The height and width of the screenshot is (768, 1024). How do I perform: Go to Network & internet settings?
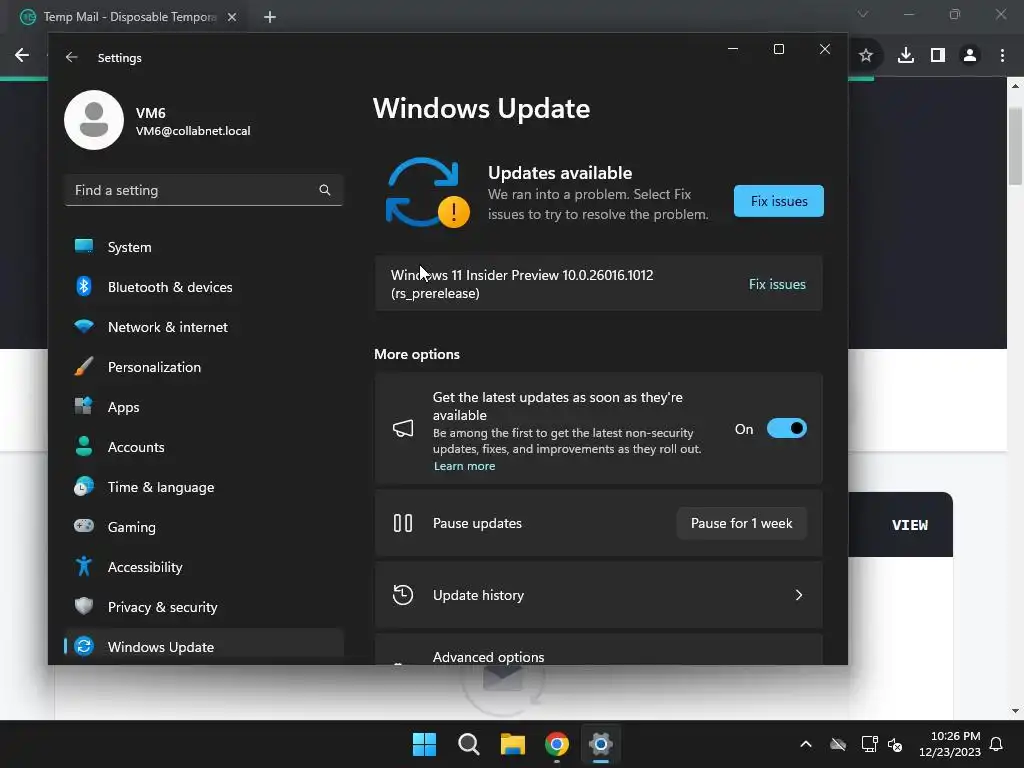point(204,327)
